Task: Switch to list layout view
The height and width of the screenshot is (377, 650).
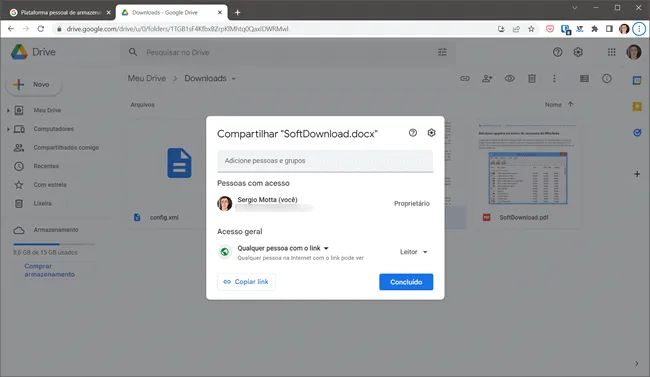Action: point(584,78)
